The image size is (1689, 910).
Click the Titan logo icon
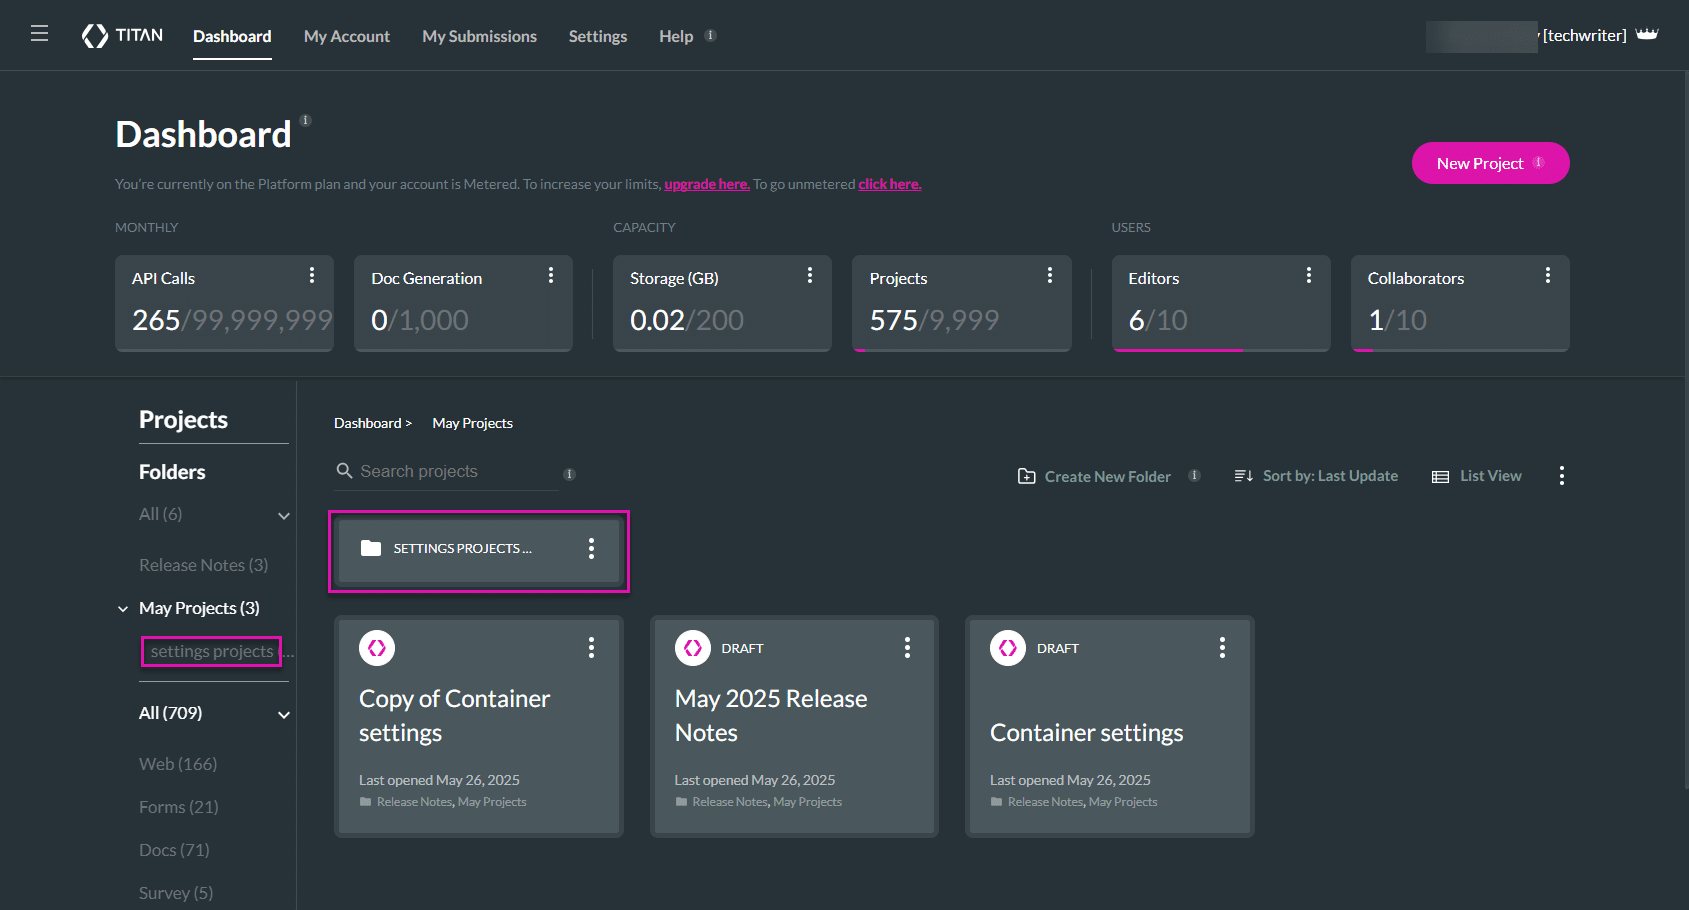[95, 36]
